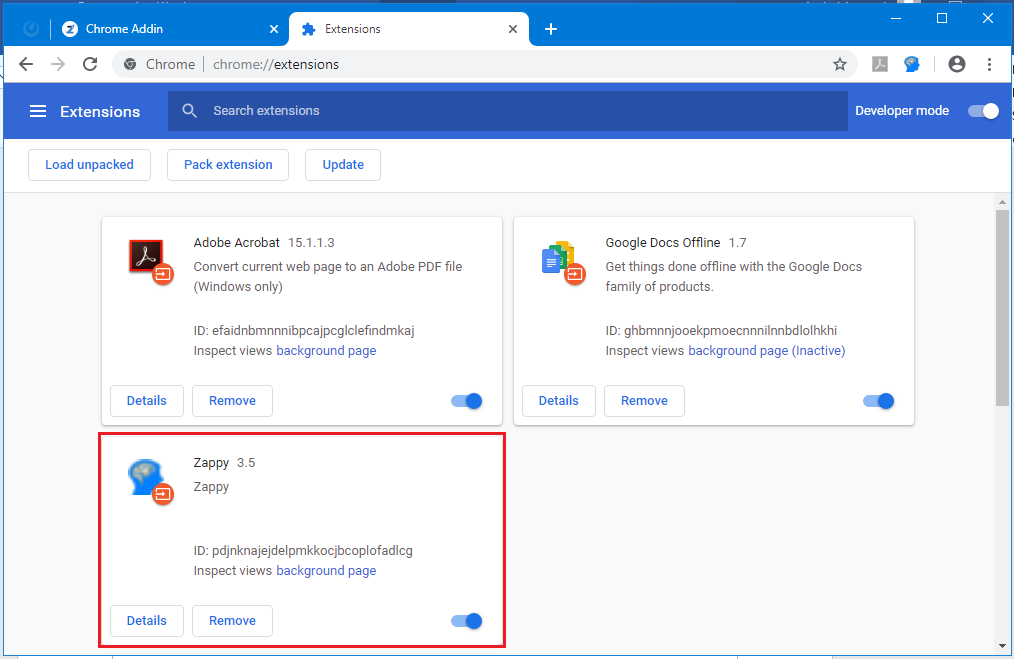Reload the extensions page
The width and height of the screenshot is (1014, 659).
(x=90, y=64)
